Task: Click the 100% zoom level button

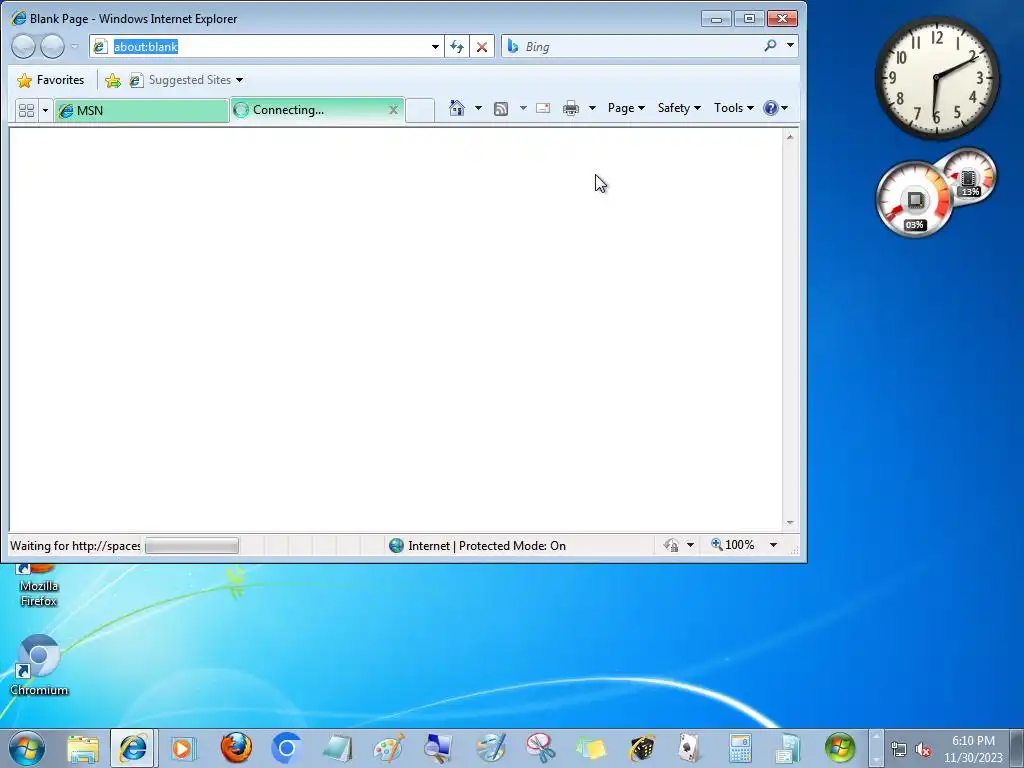Action: [733, 545]
